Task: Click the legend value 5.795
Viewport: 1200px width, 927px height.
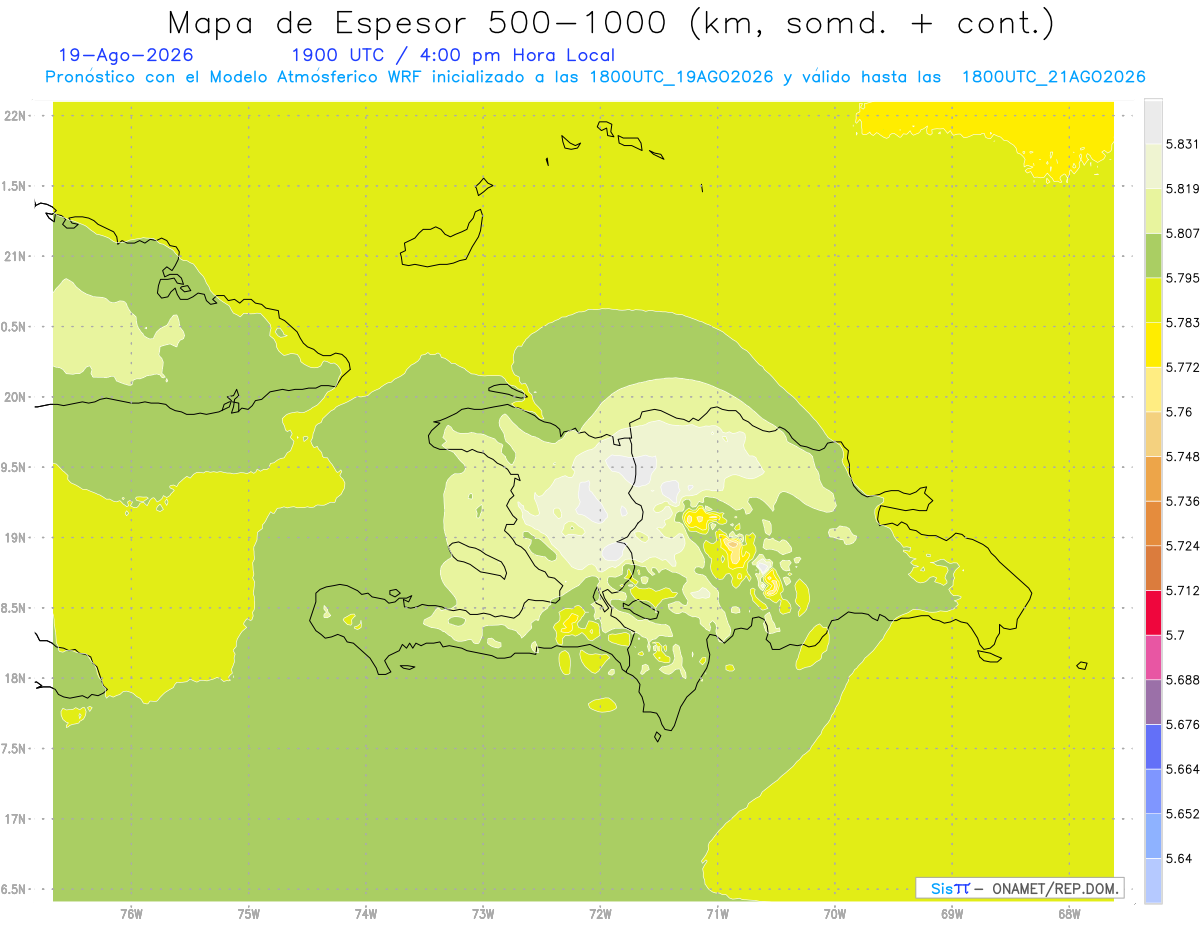Action: (x=1183, y=278)
